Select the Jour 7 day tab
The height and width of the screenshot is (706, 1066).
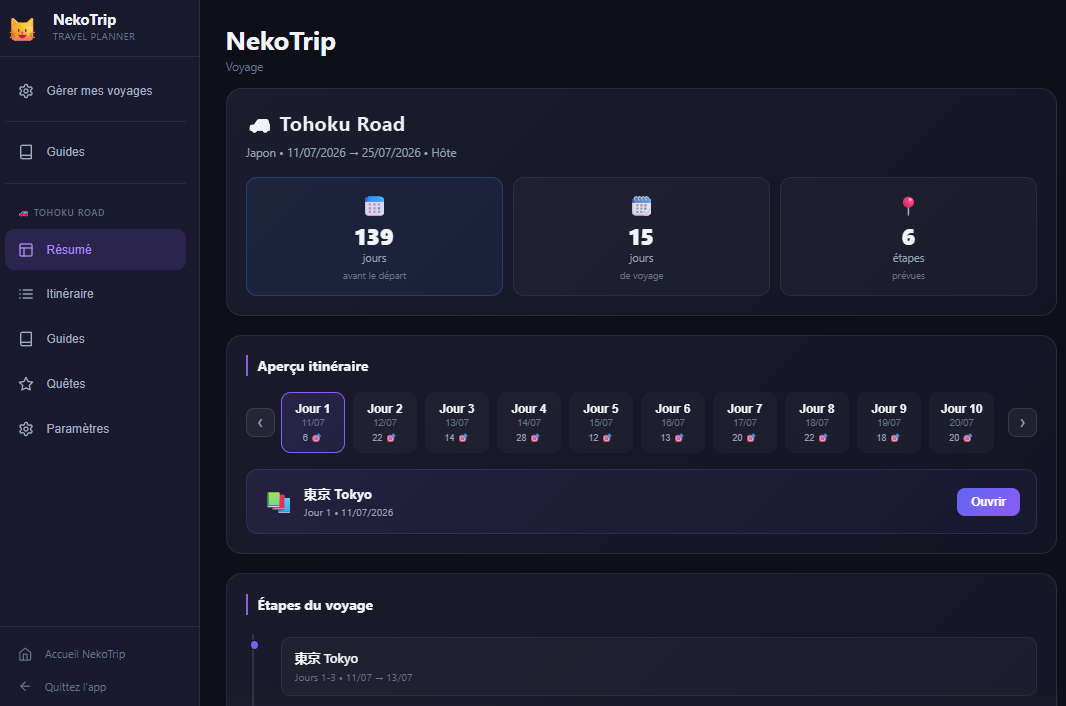(745, 422)
